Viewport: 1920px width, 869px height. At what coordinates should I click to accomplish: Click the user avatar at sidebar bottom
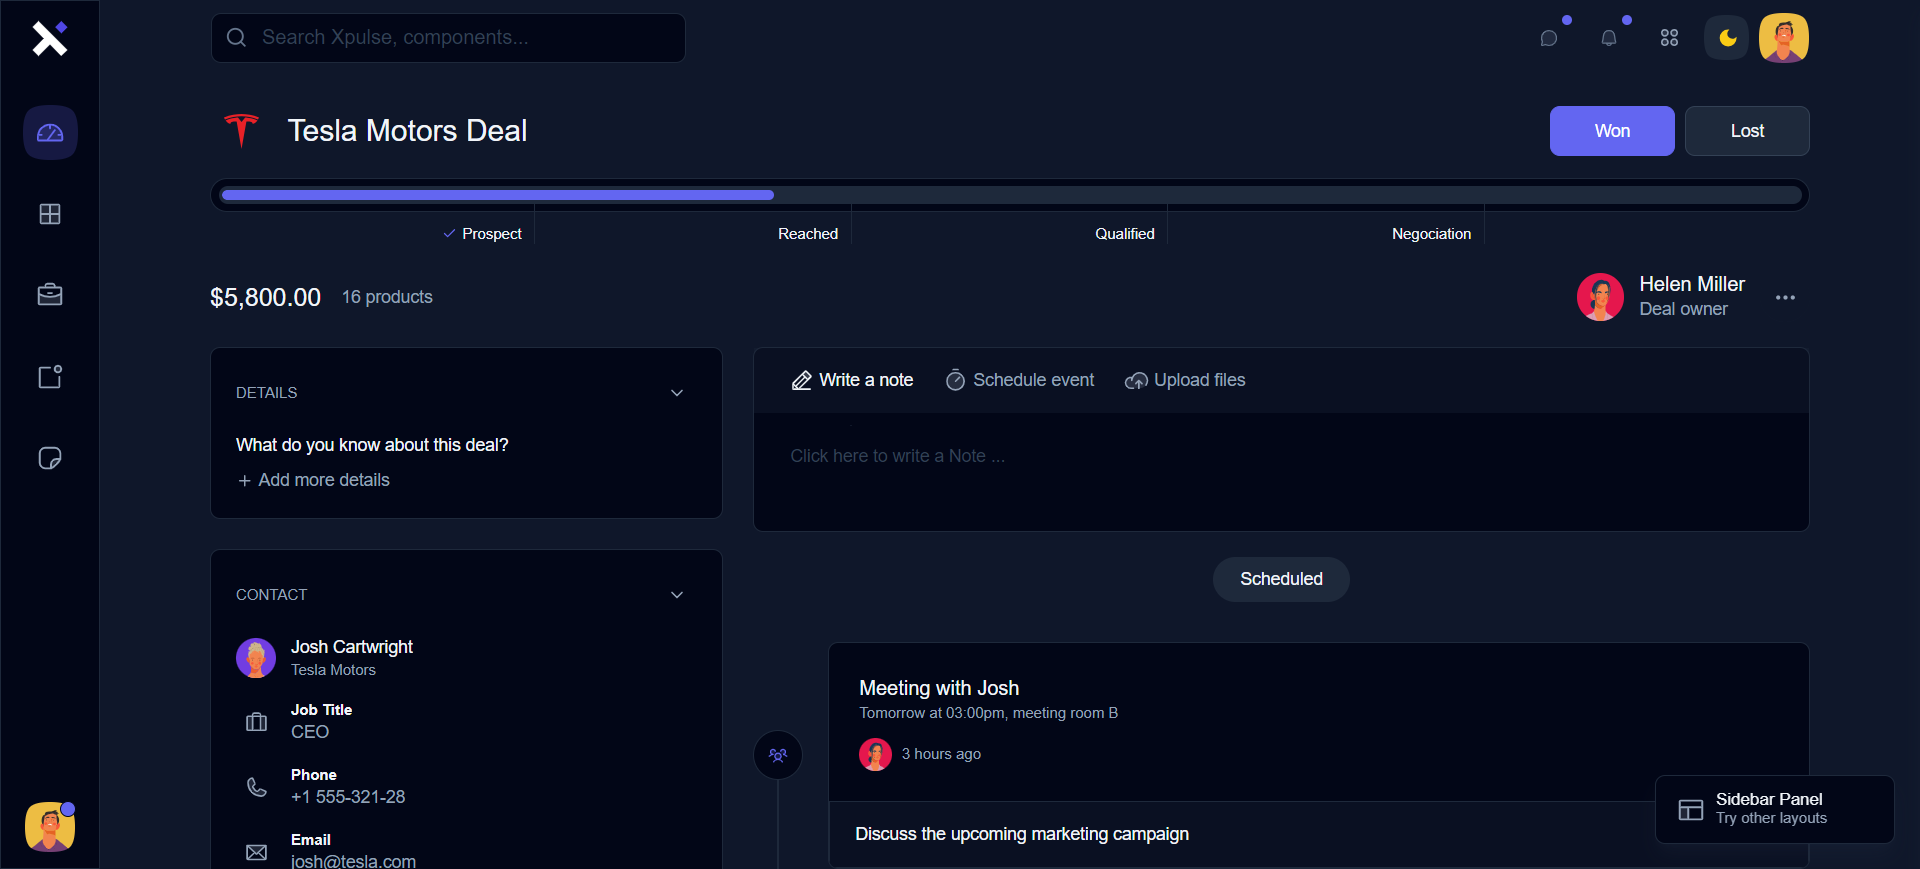click(50, 827)
